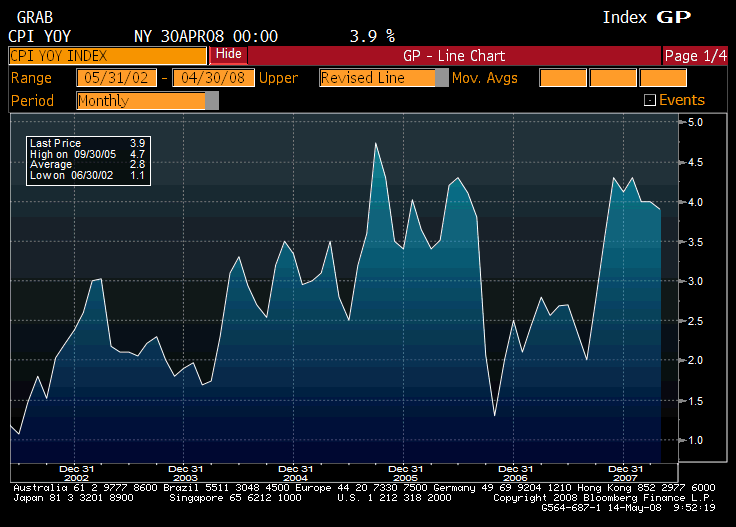Toggle the Events checkbox

pos(649,100)
